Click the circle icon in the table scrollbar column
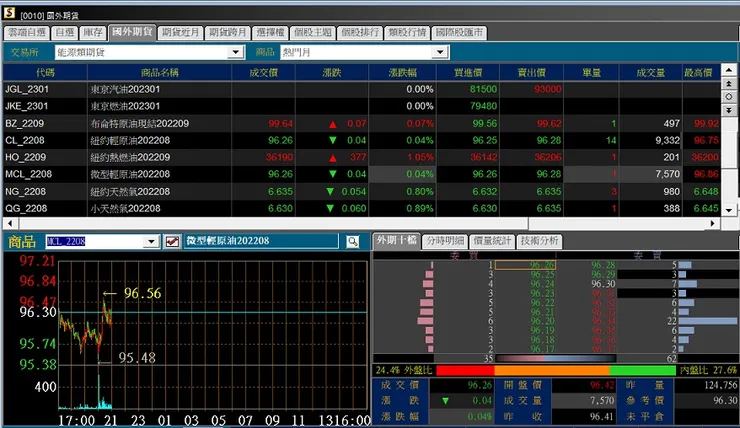Image resolution: width=740 pixels, height=428 pixels. tap(729, 97)
